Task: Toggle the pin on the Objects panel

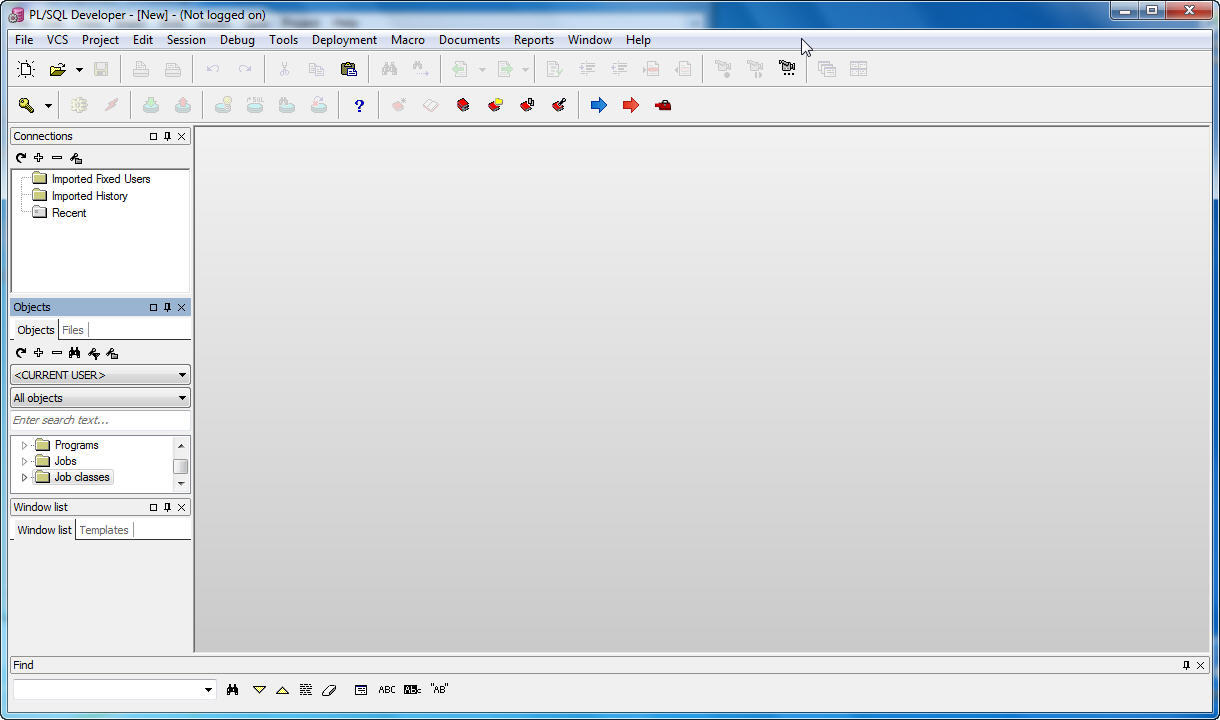Action: pyautogui.click(x=167, y=307)
